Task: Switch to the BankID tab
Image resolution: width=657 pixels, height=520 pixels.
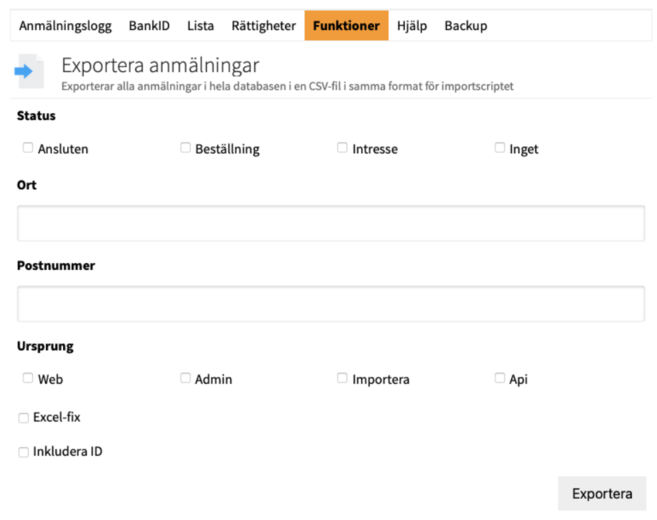Action: [x=149, y=26]
